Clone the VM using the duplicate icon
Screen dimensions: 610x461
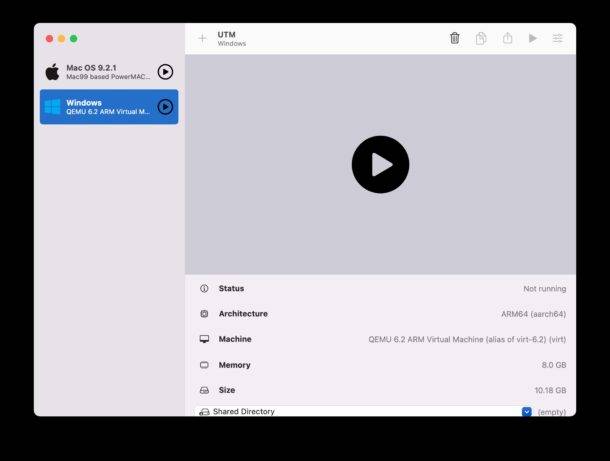(481, 38)
